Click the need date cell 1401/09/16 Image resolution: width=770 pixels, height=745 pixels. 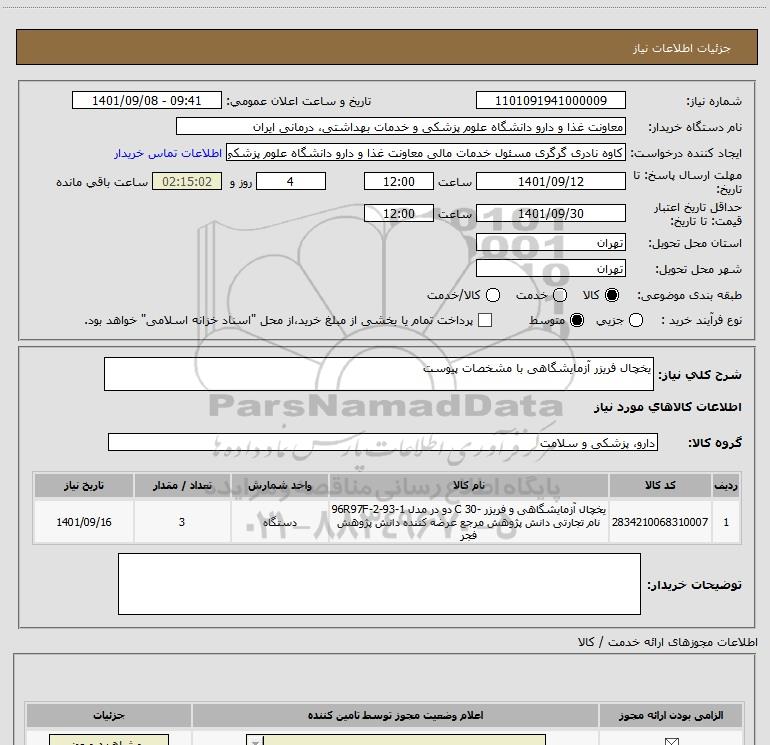click(x=83, y=522)
